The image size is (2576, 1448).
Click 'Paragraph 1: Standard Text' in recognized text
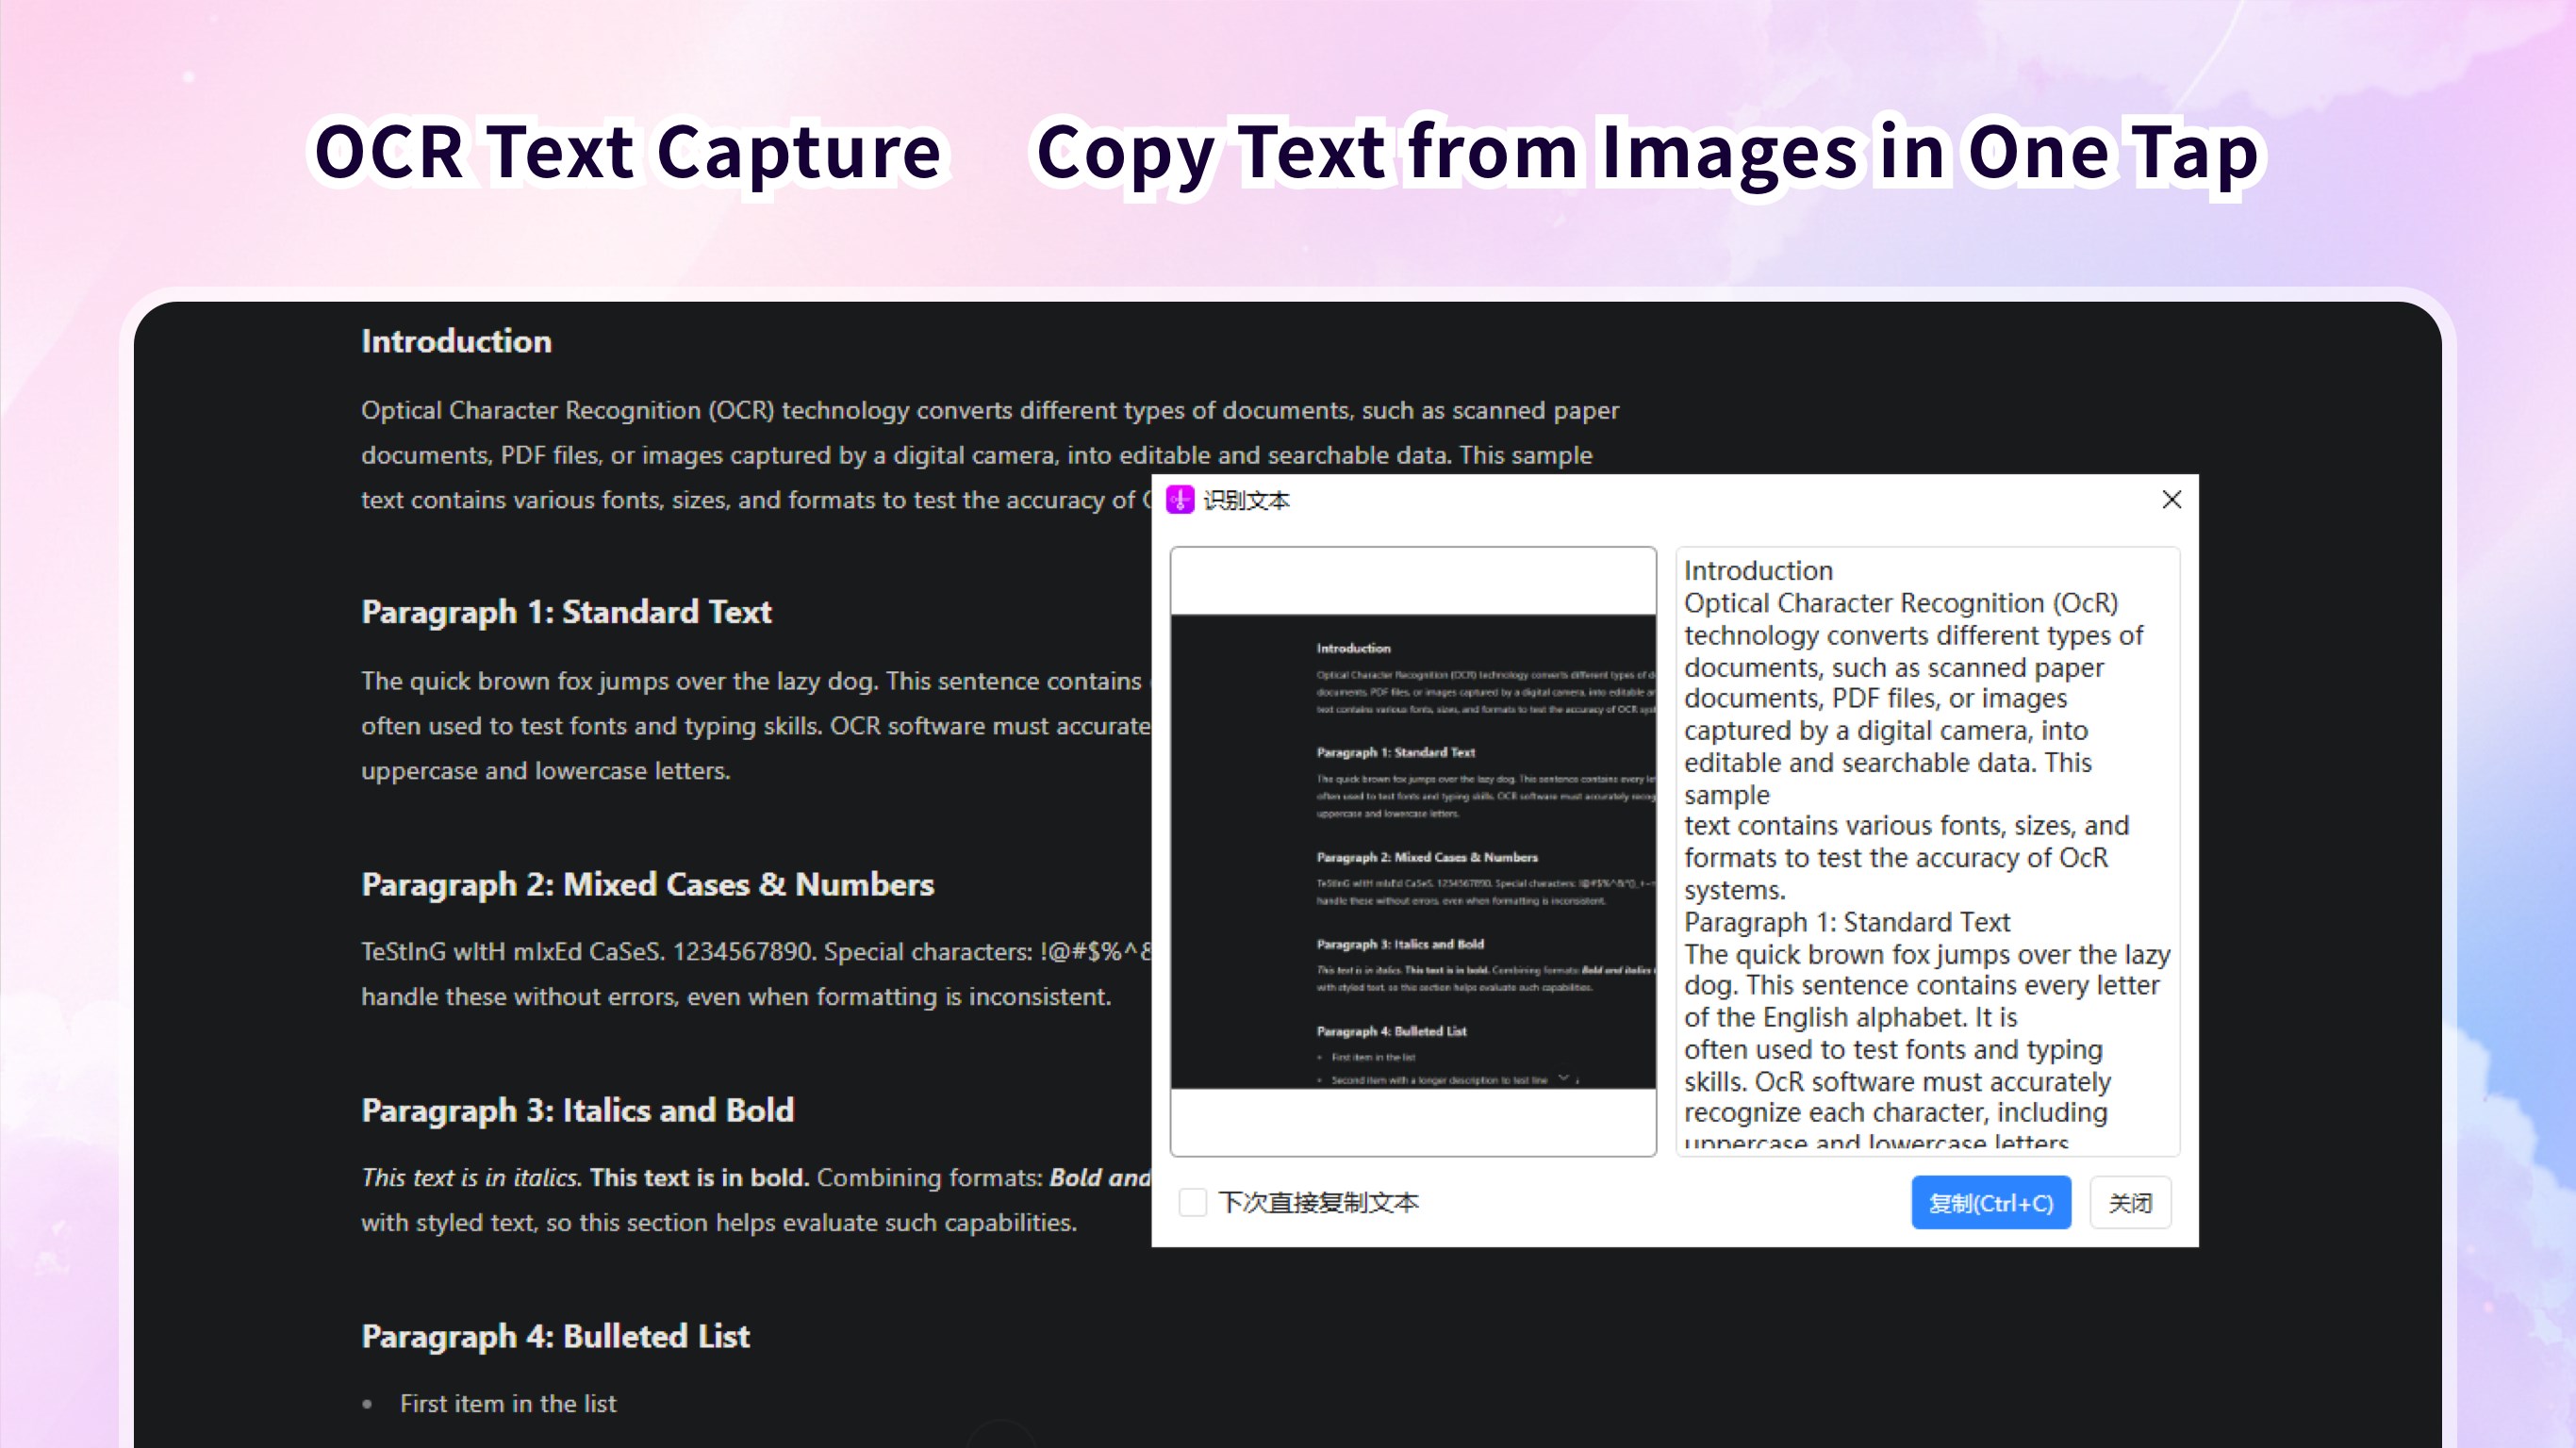(x=1846, y=922)
